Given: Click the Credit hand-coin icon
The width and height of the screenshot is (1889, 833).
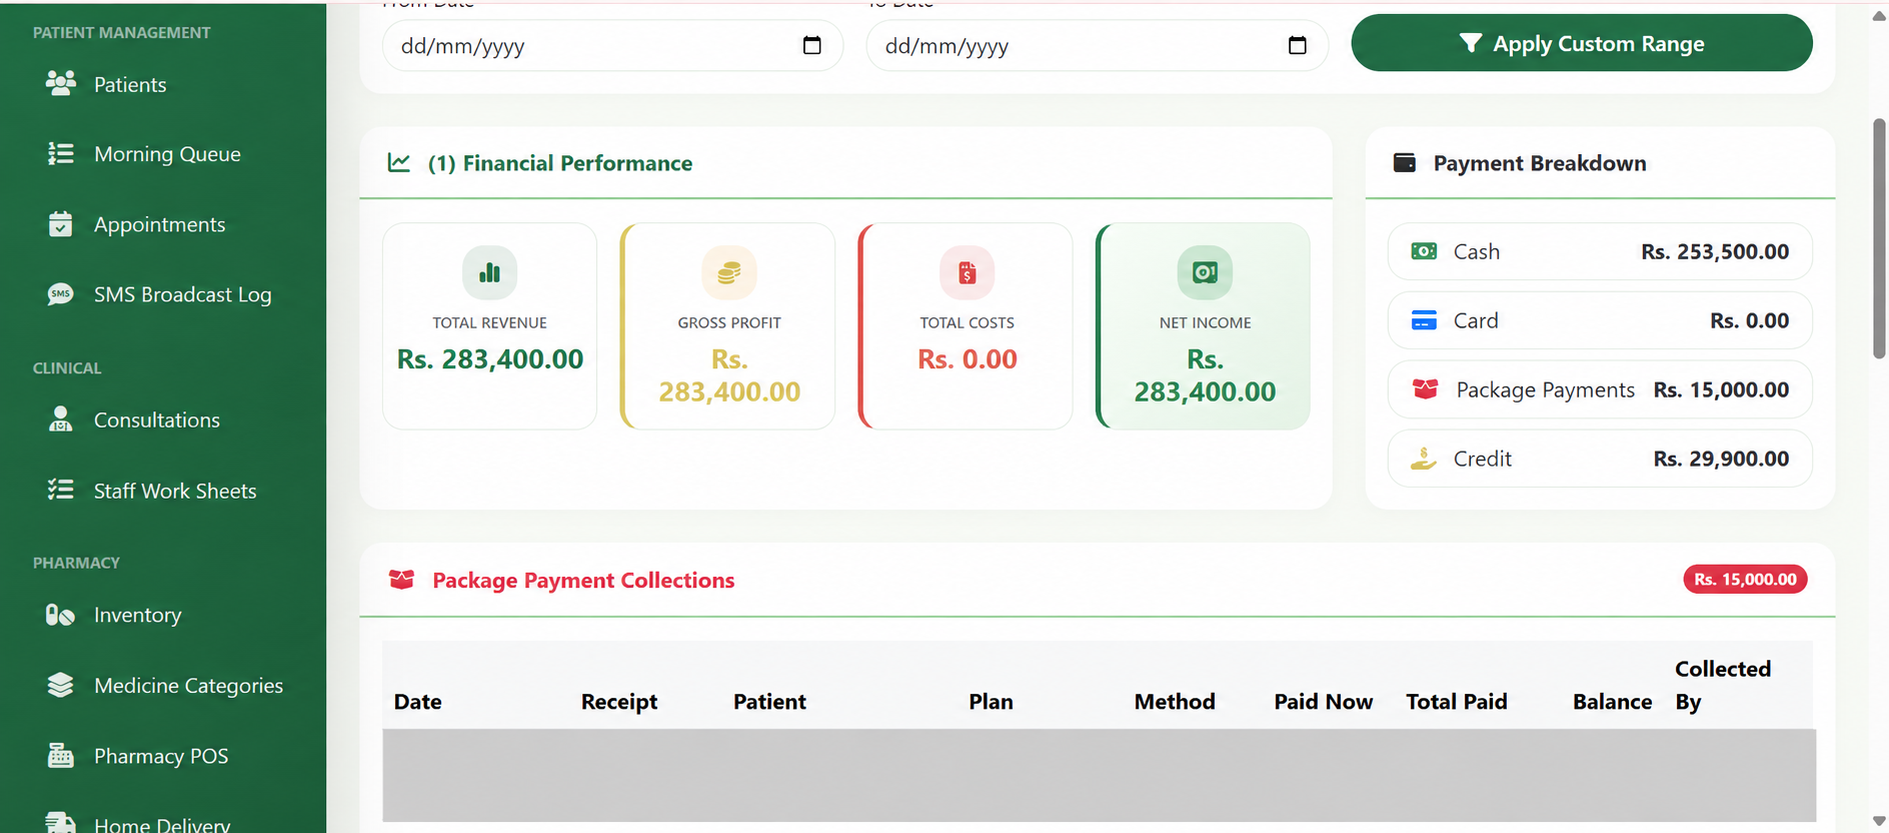Looking at the screenshot, I should pos(1424,458).
